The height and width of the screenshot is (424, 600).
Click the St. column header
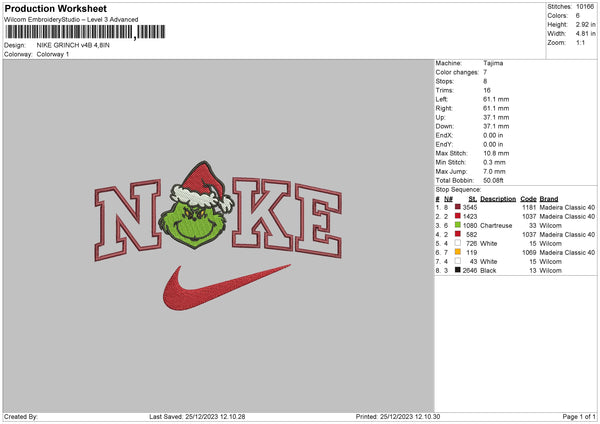click(x=473, y=199)
